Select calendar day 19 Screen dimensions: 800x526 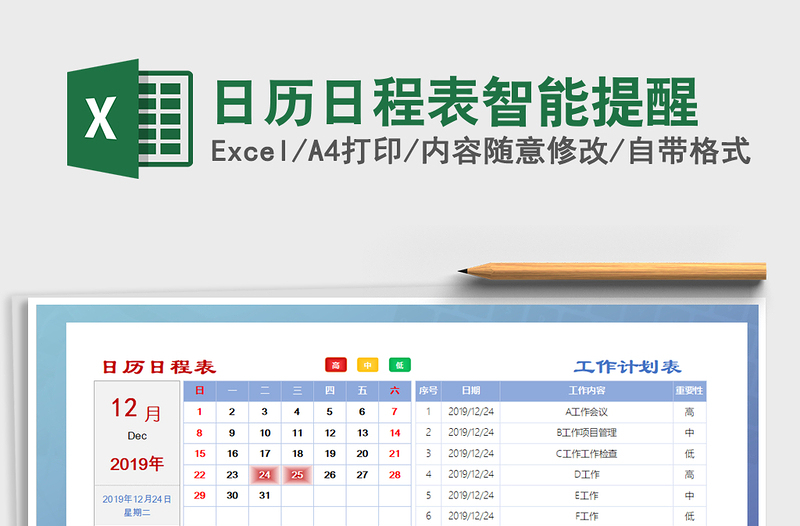[330, 454]
